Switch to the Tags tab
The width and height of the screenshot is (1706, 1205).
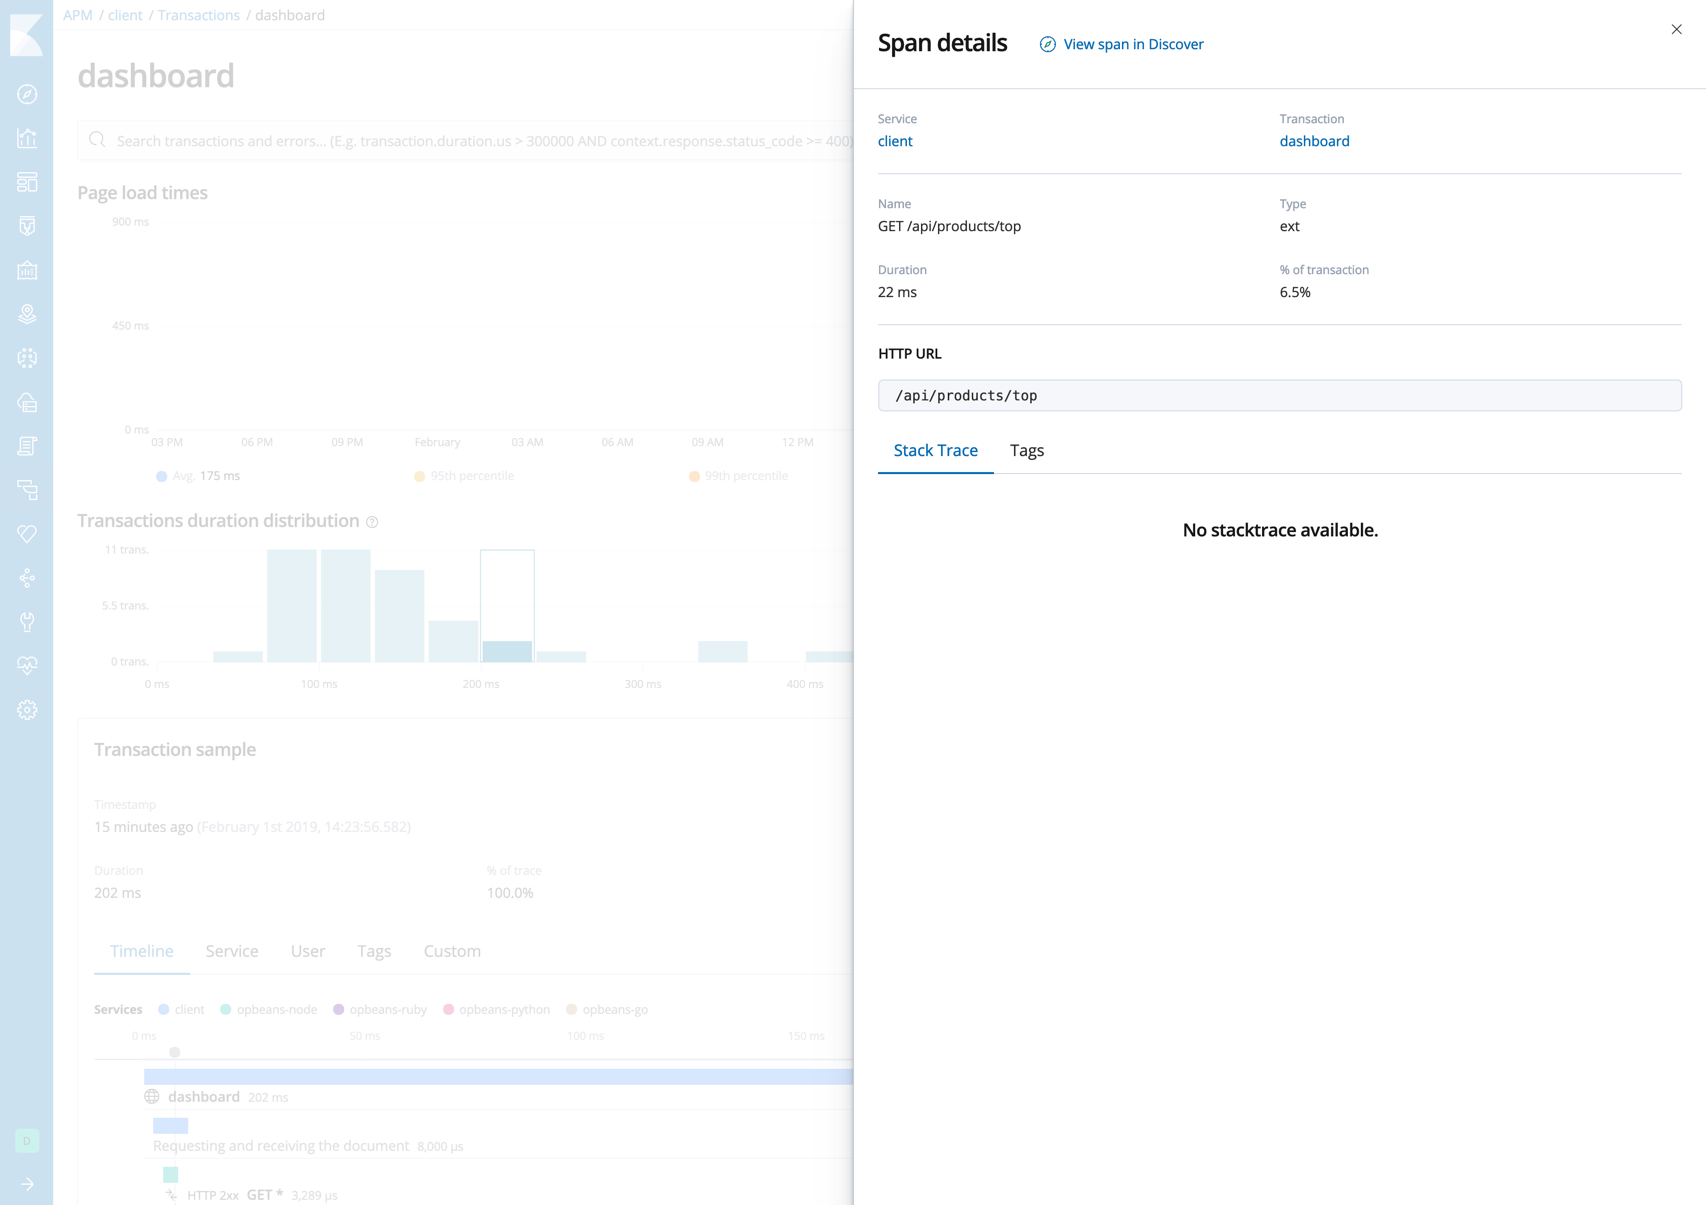[1027, 450]
